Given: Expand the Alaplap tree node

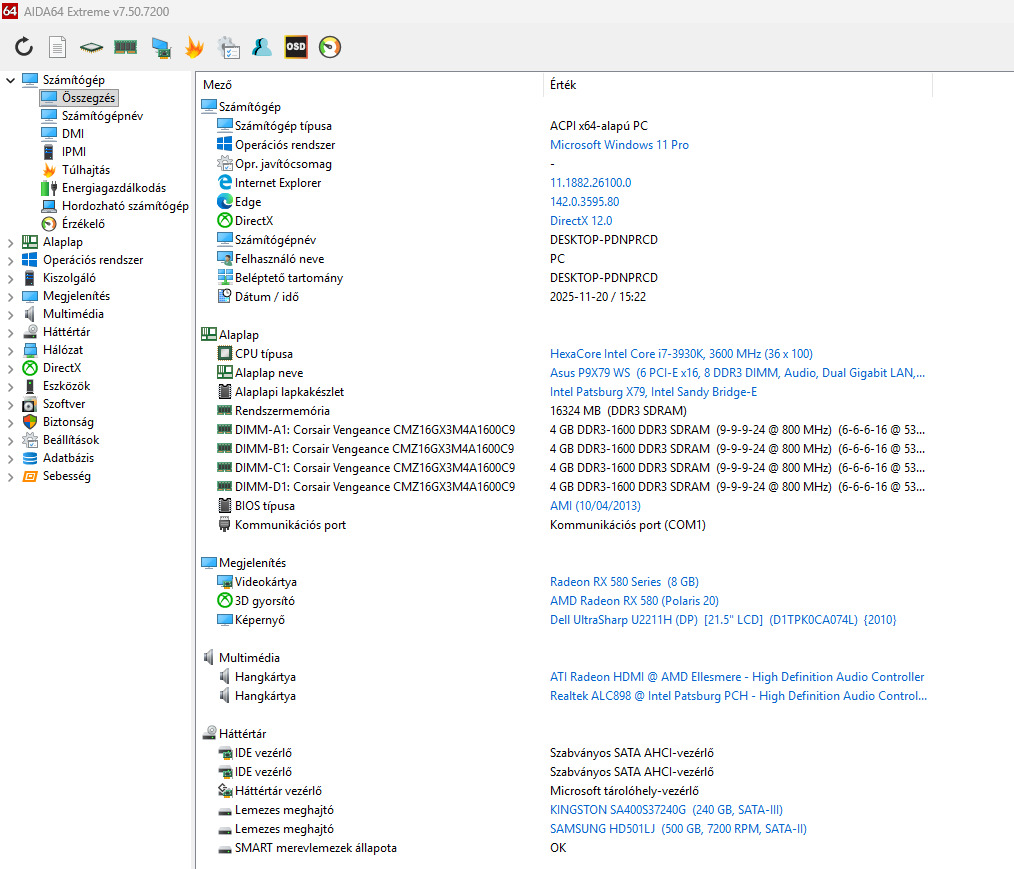Looking at the screenshot, I should click(10, 242).
